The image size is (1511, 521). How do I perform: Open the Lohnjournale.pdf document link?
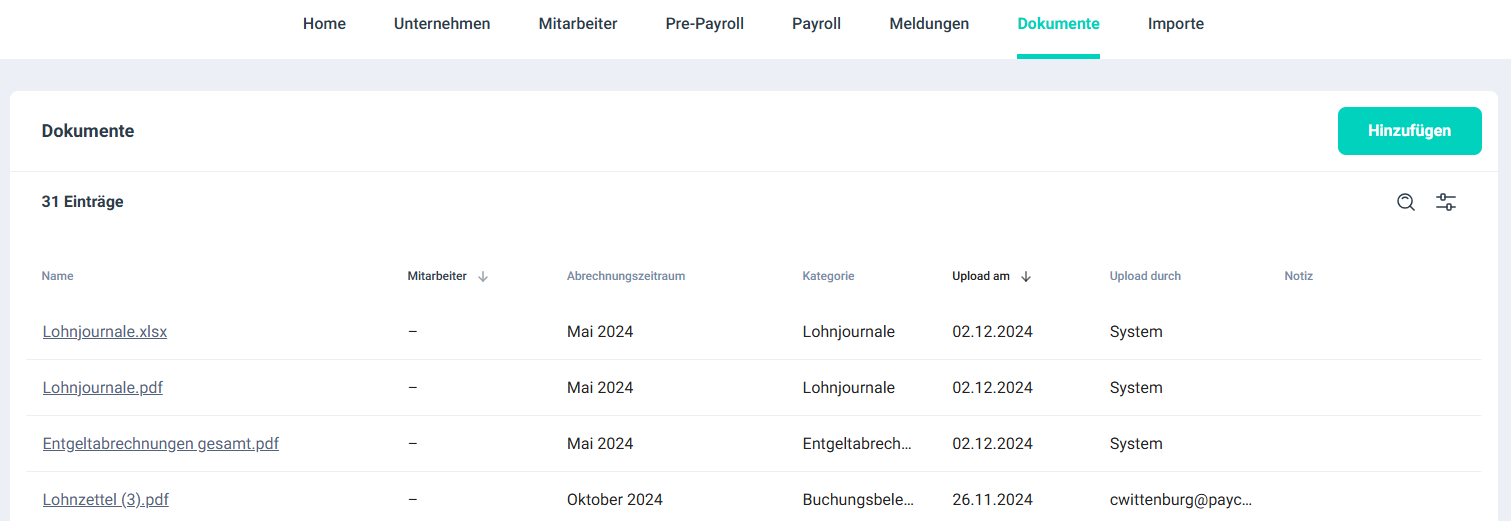[x=103, y=388]
